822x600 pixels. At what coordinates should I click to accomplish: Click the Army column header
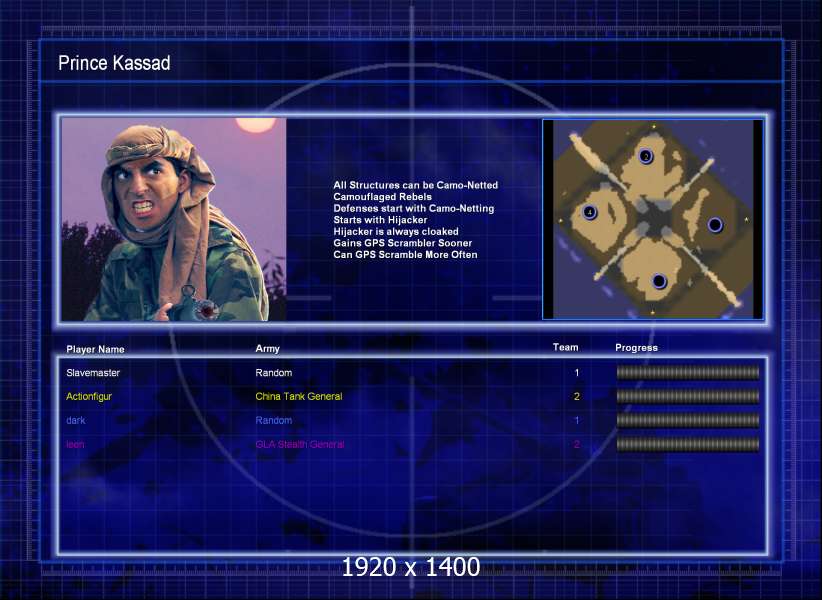coord(267,348)
